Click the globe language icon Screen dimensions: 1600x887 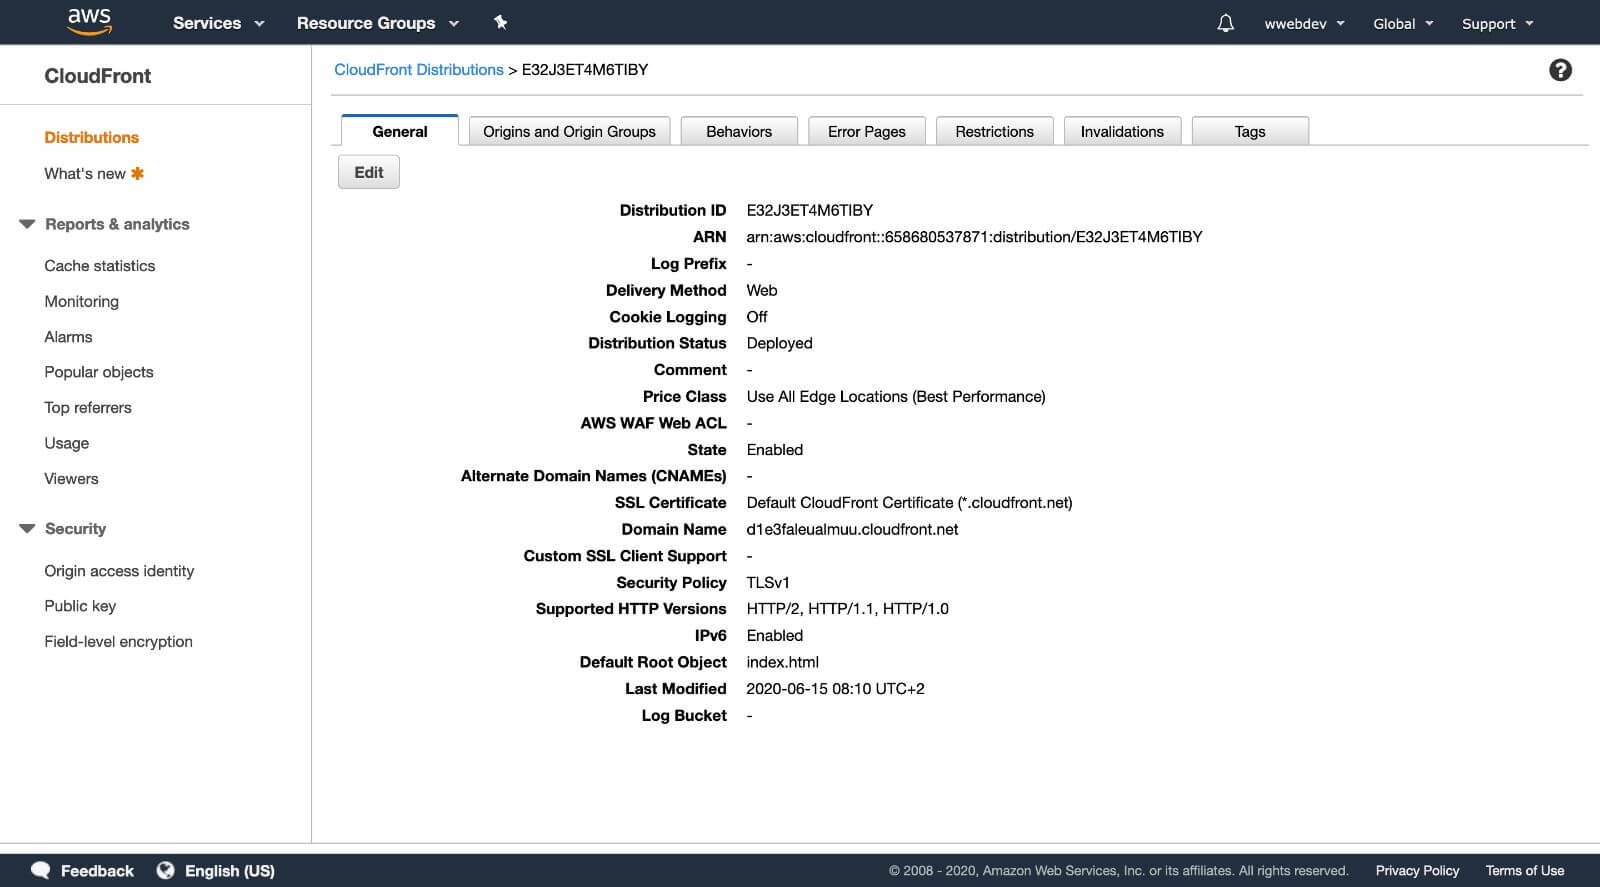pos(166,870)
